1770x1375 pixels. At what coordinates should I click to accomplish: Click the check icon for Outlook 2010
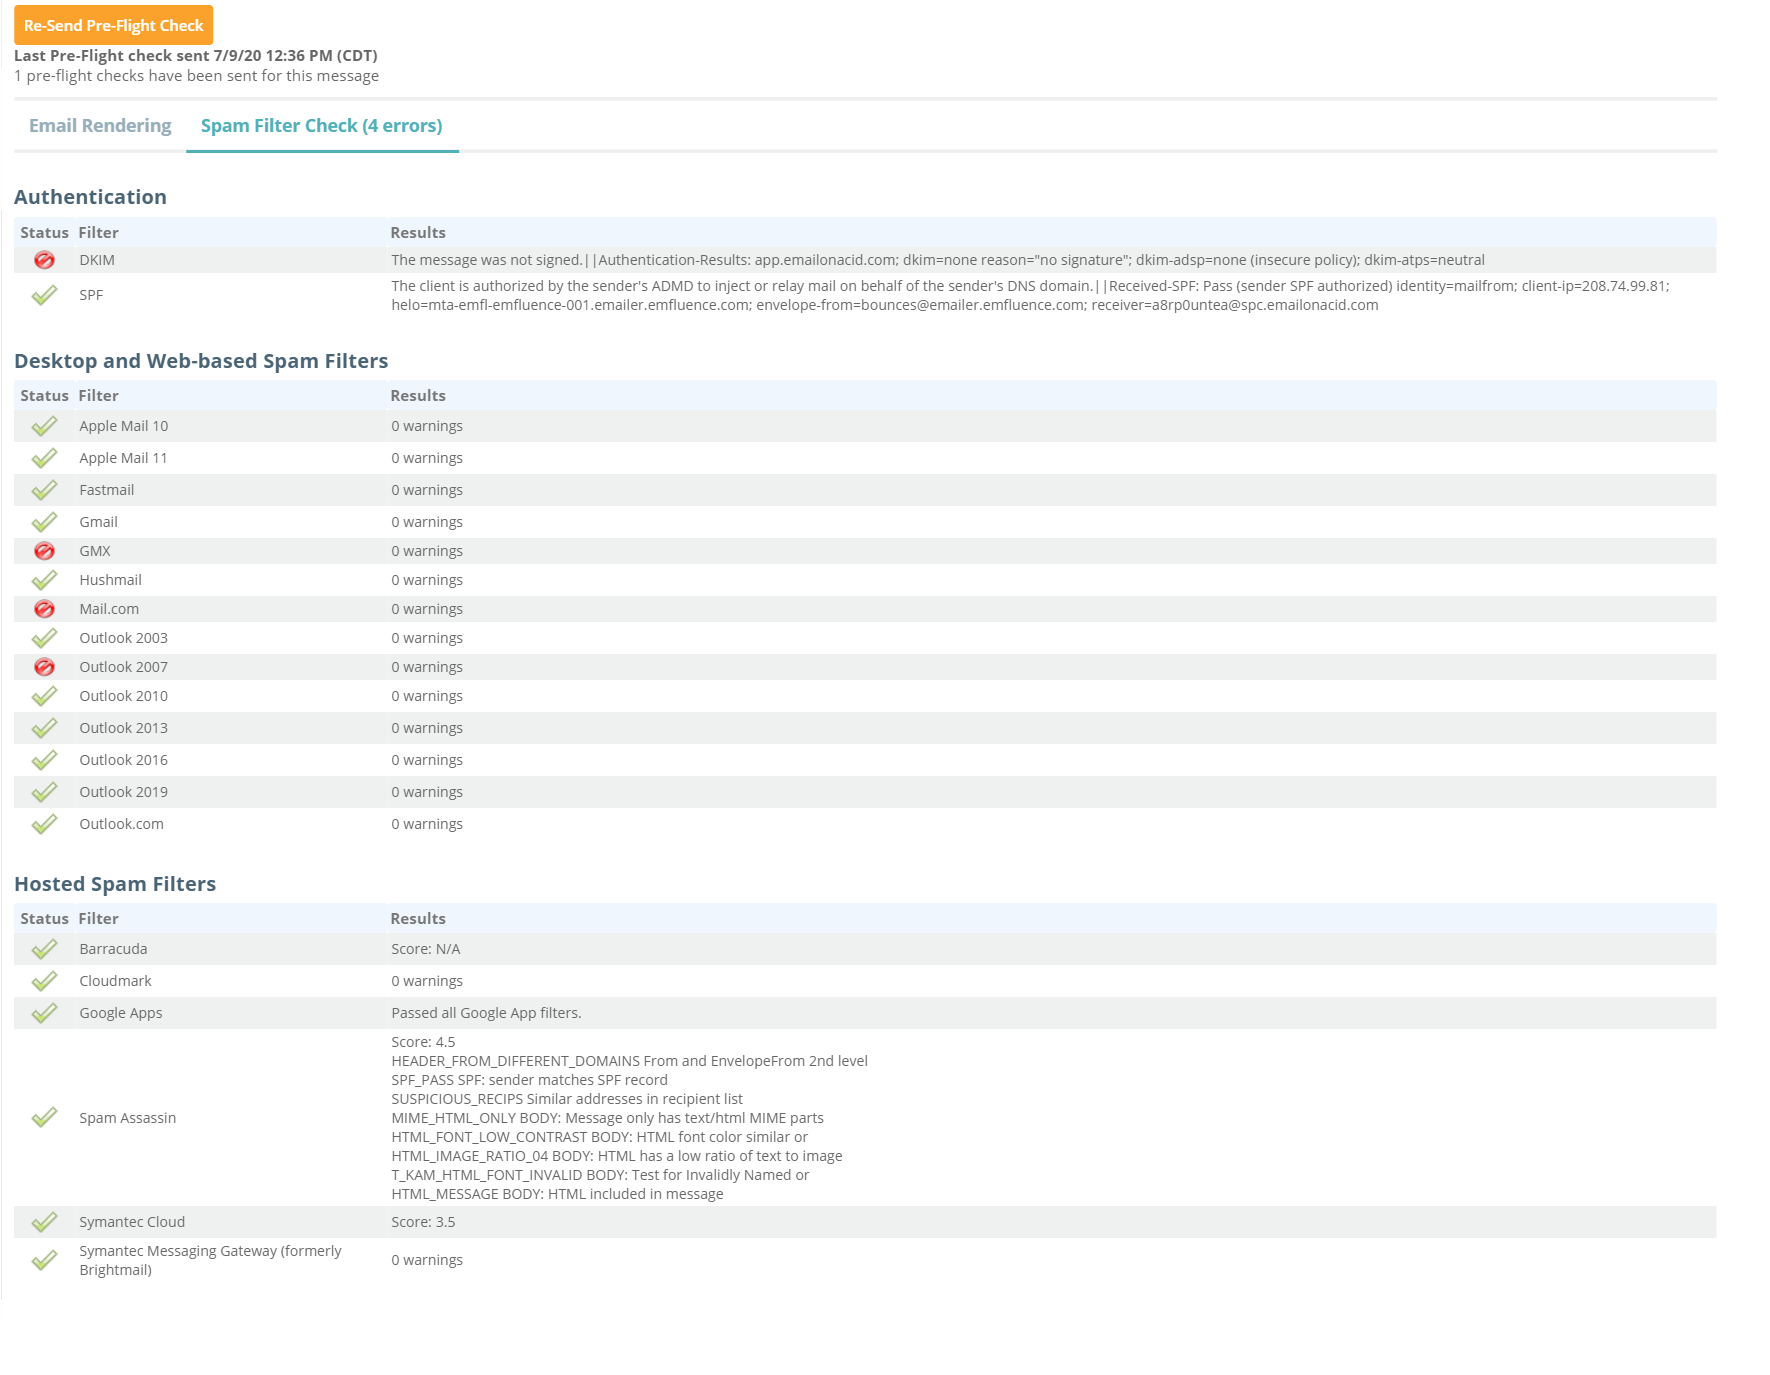pyautogui.click(x=44, y=696)
